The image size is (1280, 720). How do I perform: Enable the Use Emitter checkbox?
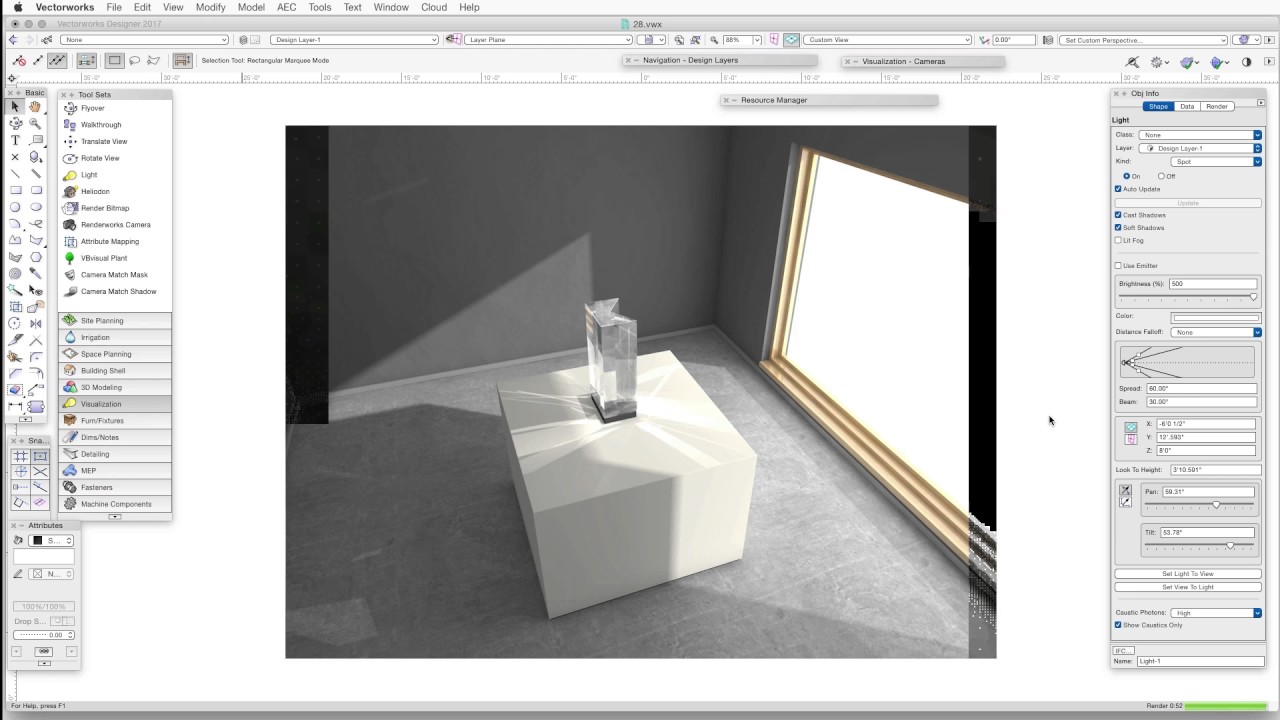point(1118,266)
